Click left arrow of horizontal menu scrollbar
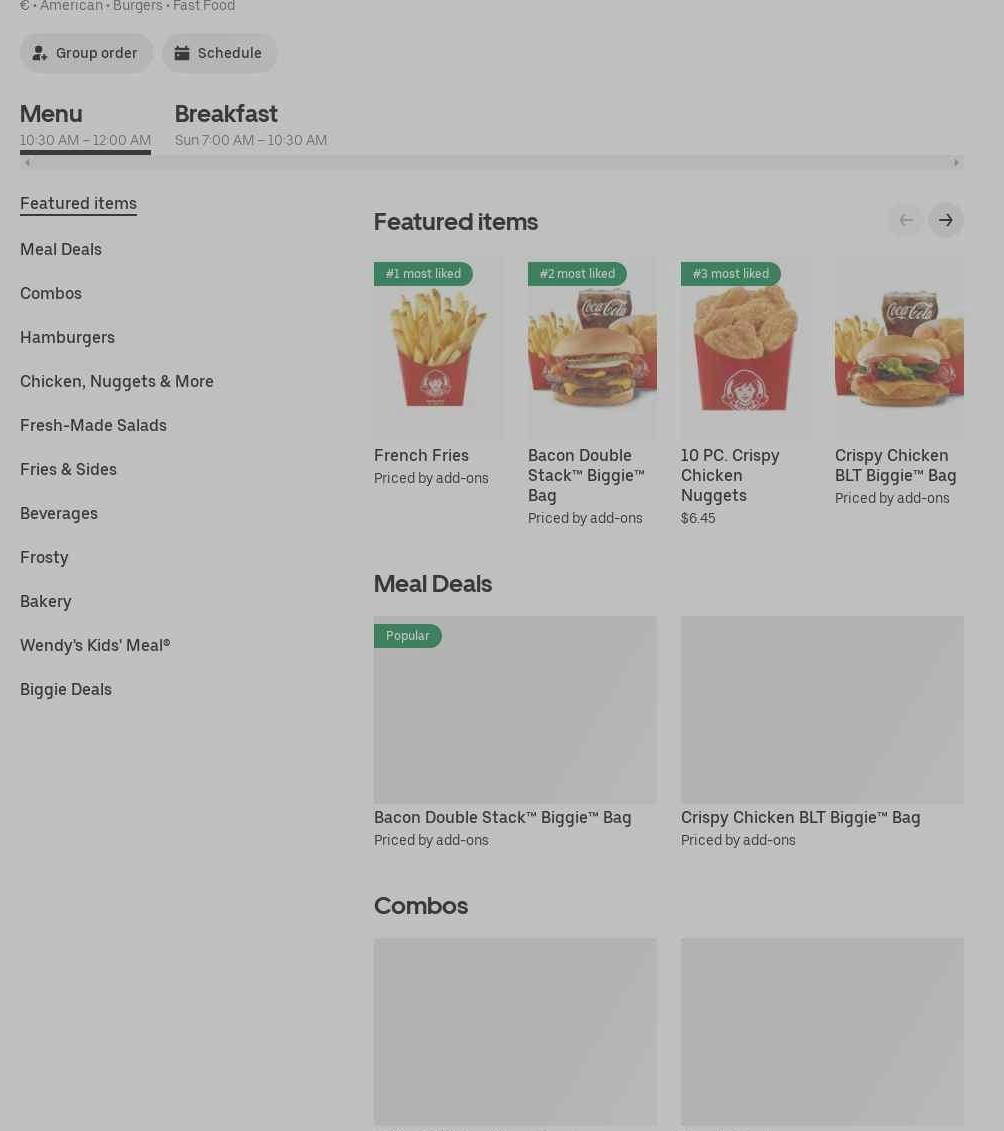Viewport: 1004px width, 1131px height. click(27, 163)
